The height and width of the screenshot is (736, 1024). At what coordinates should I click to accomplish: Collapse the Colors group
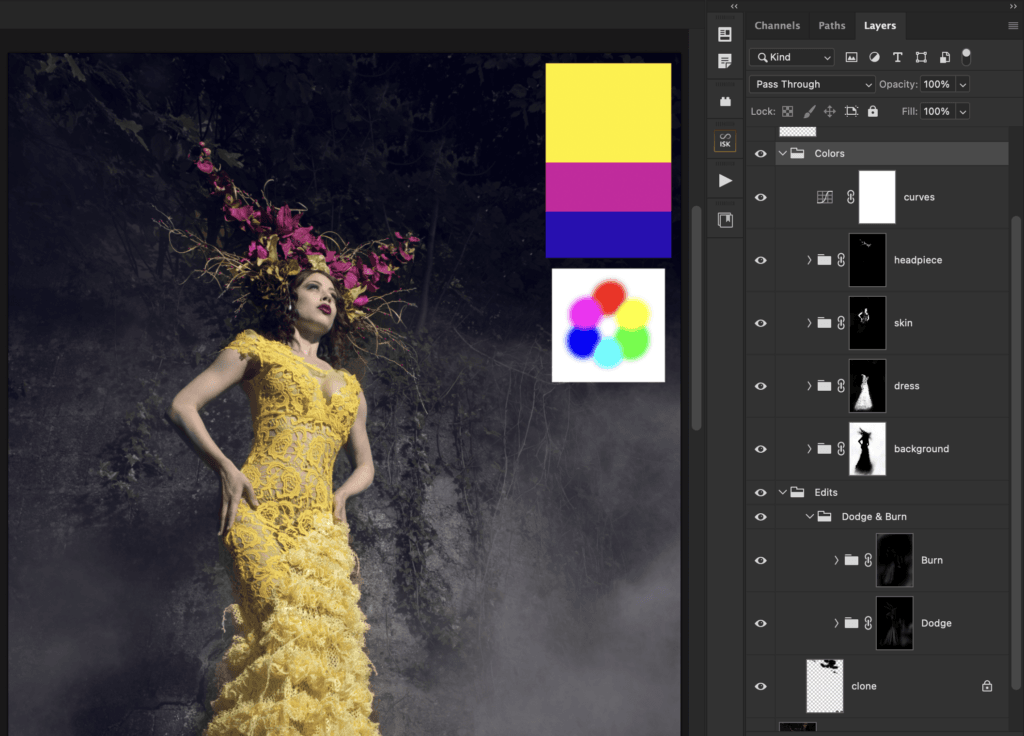782,153
